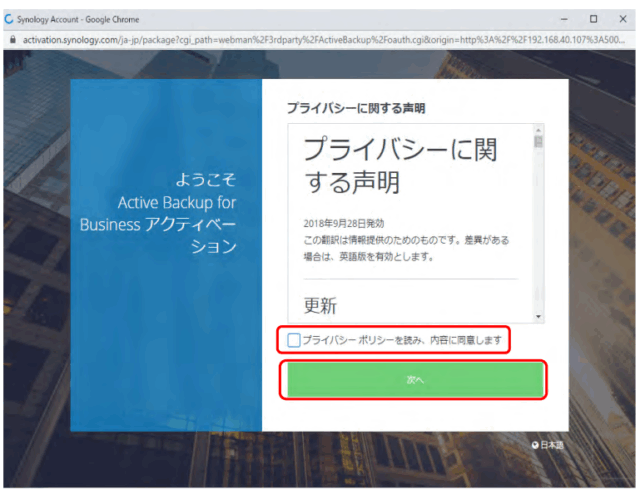This screenshot has height=489, width=640.
Task: Click the scrollbar up arrow in privacy box
Action: click(539, 130)
